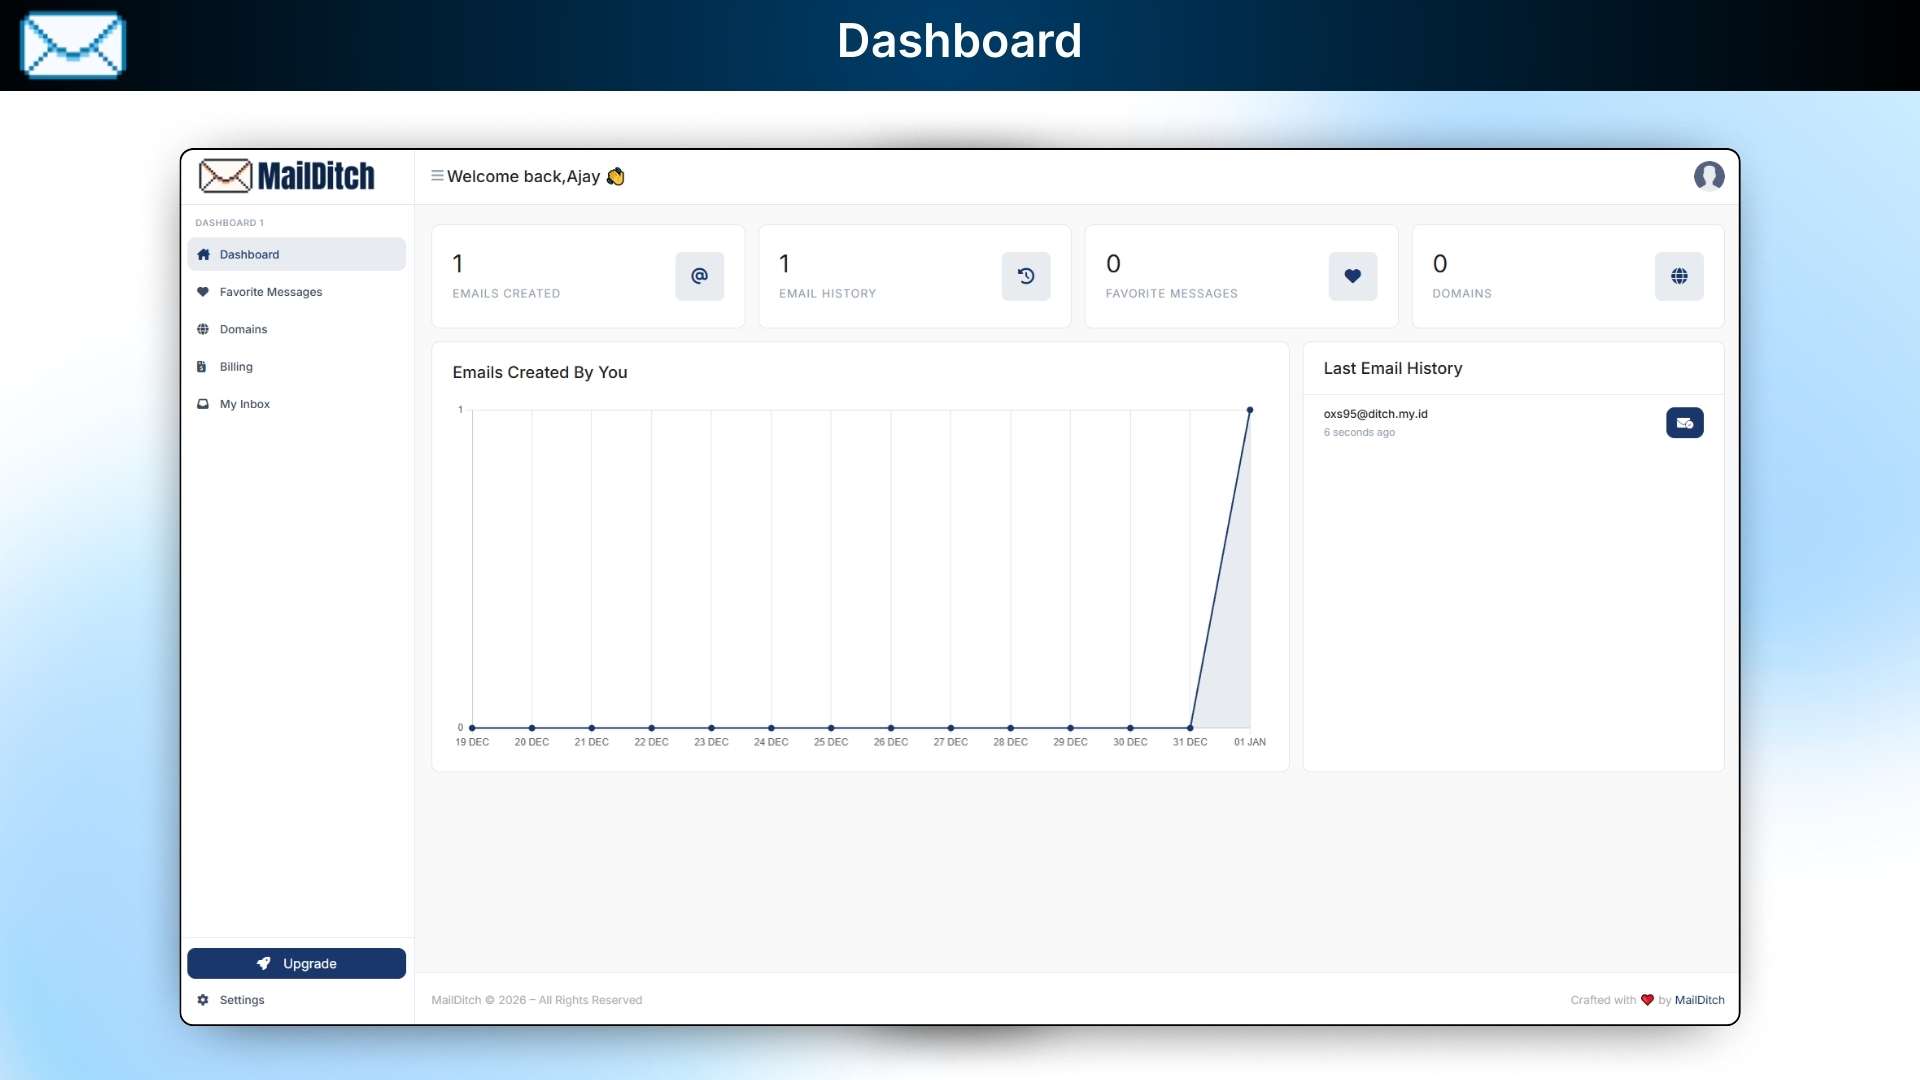This screenshot has height=1080, width=1920.
Task: Click the globe icon on Domains card
Action: click(1678, 276)
